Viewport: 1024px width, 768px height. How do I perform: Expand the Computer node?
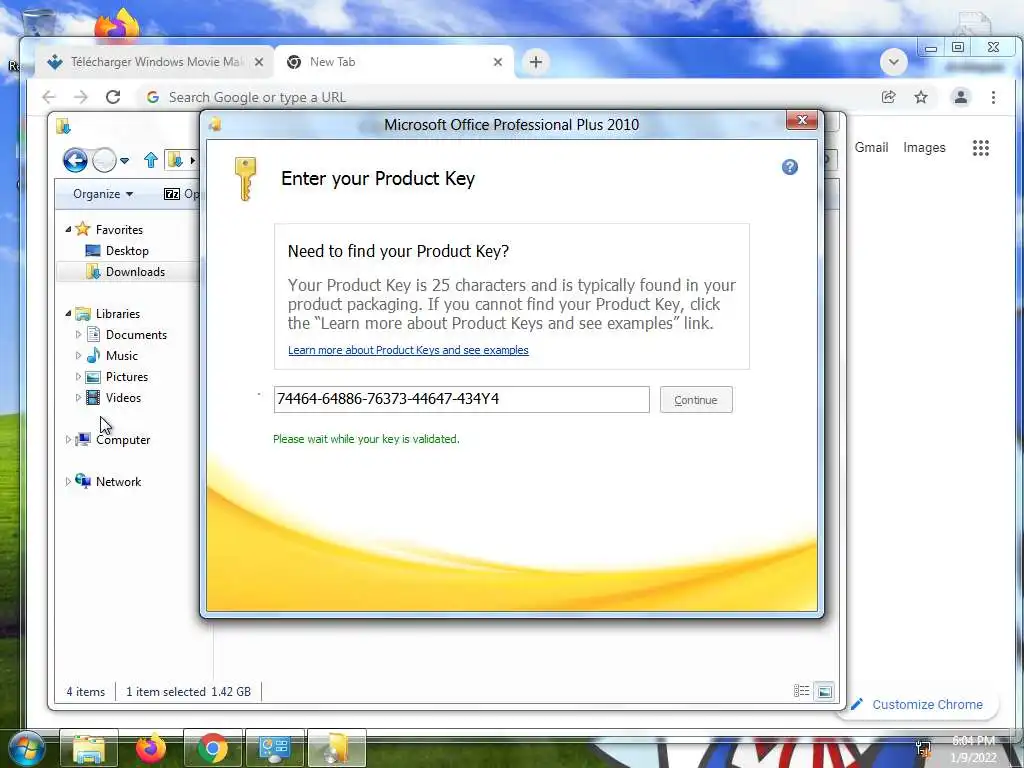tap(68, 440)
